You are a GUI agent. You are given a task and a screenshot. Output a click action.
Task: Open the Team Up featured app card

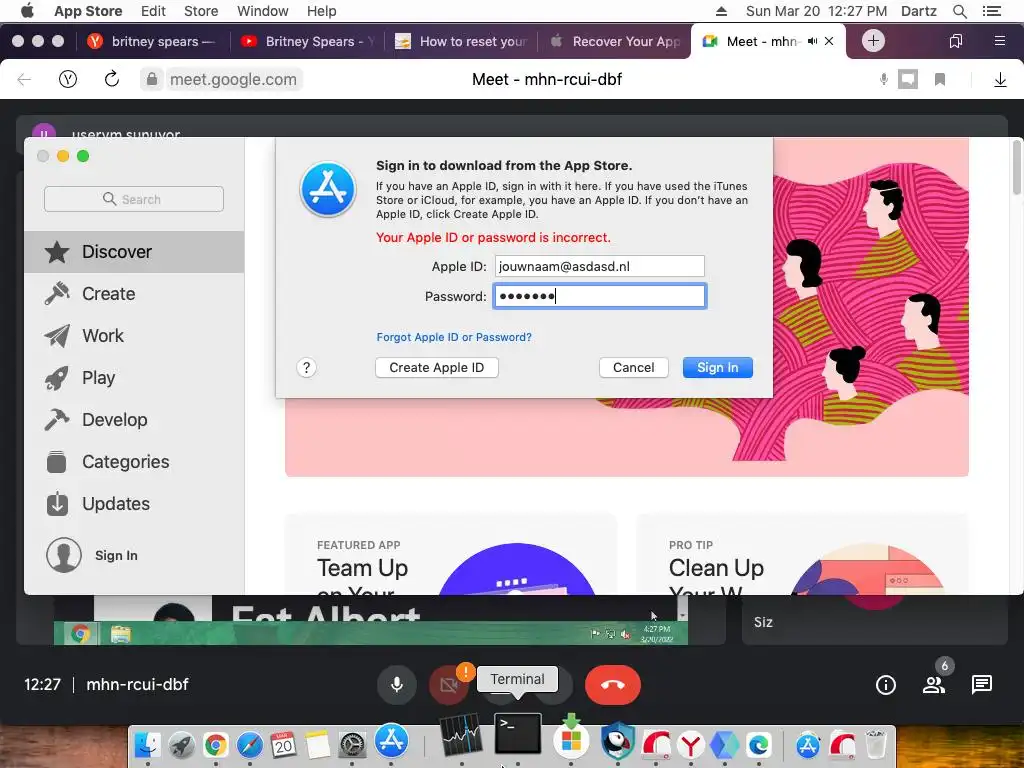coord(451,554)
